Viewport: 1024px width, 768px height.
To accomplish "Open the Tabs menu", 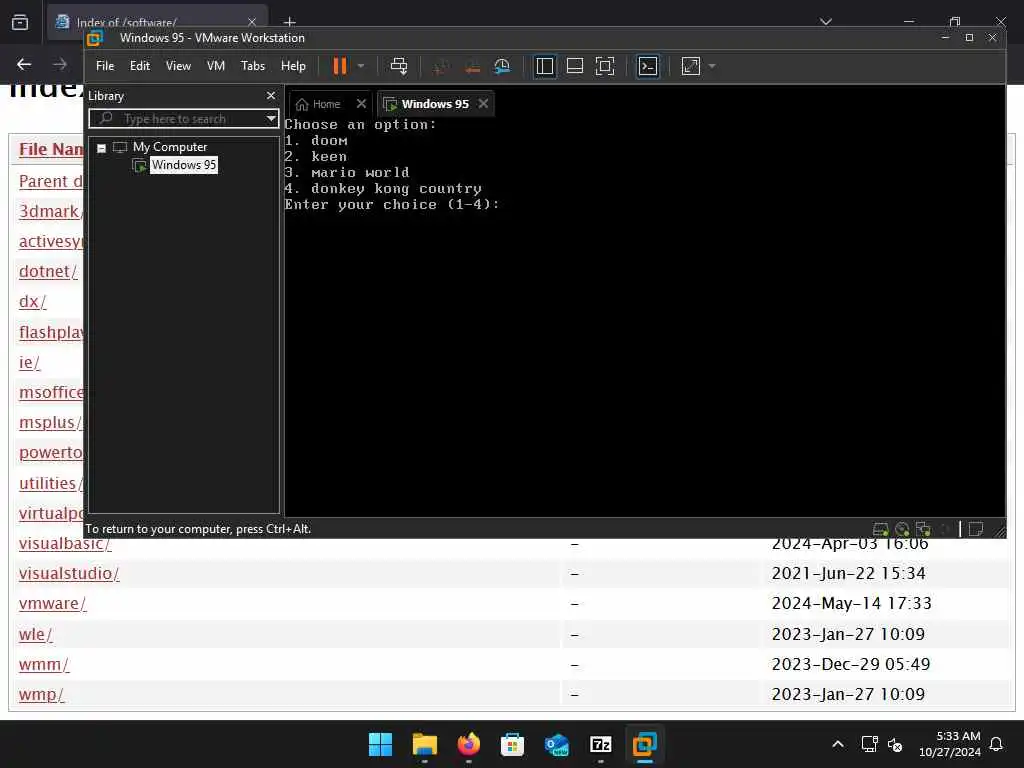I will pyautogui.click(x=253, y=66).
